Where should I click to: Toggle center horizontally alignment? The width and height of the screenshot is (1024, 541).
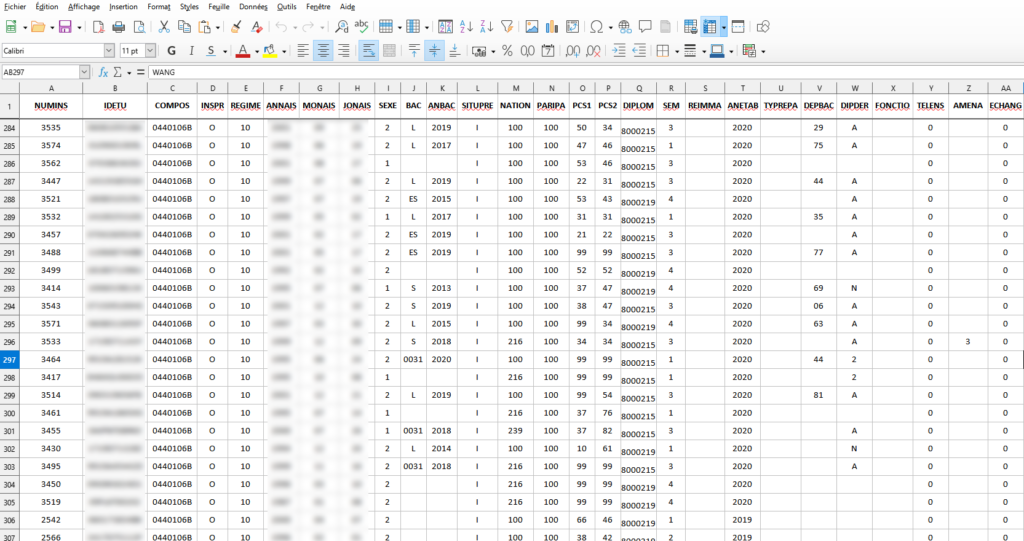pos(323,51)
